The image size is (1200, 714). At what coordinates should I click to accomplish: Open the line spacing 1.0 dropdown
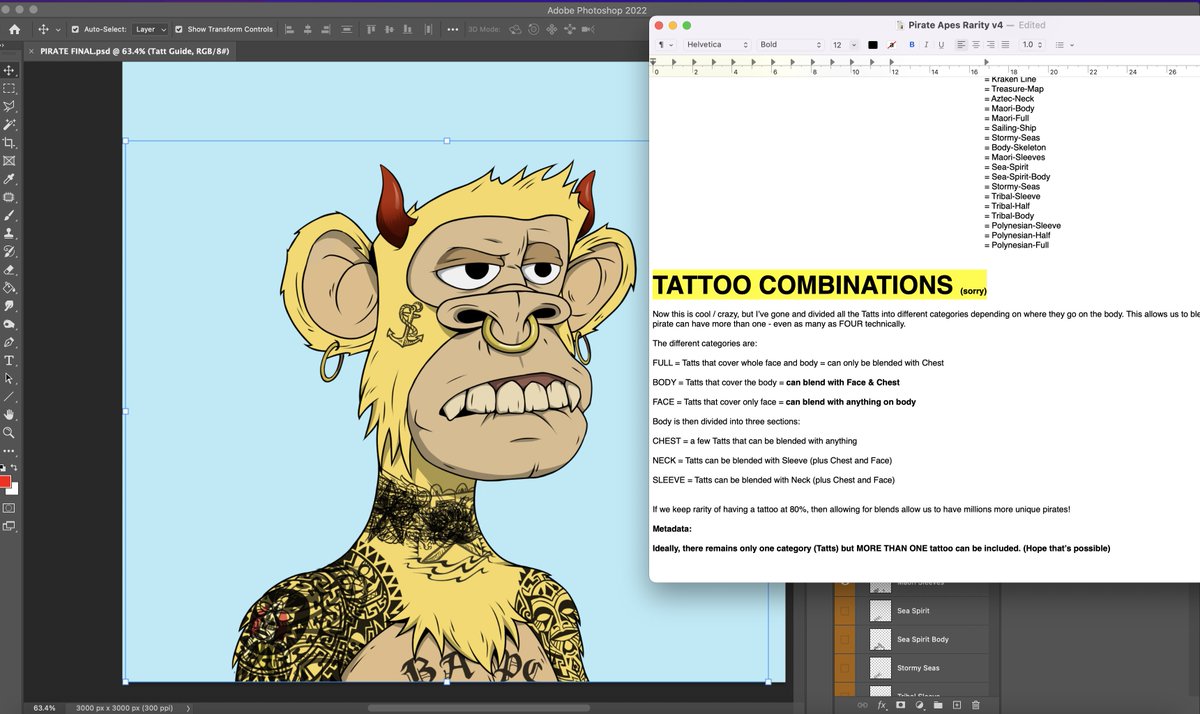pos(1032,45)
